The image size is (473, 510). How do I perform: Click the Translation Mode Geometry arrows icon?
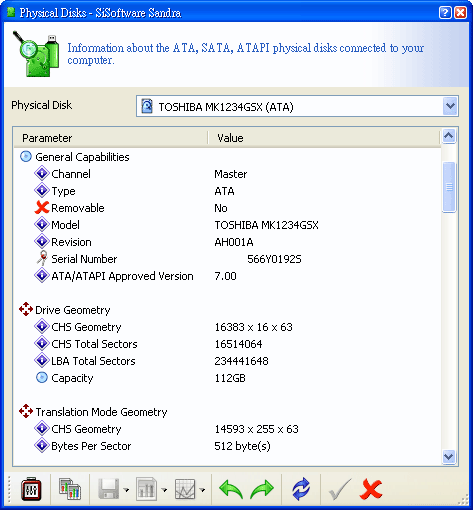coord(26,412)
